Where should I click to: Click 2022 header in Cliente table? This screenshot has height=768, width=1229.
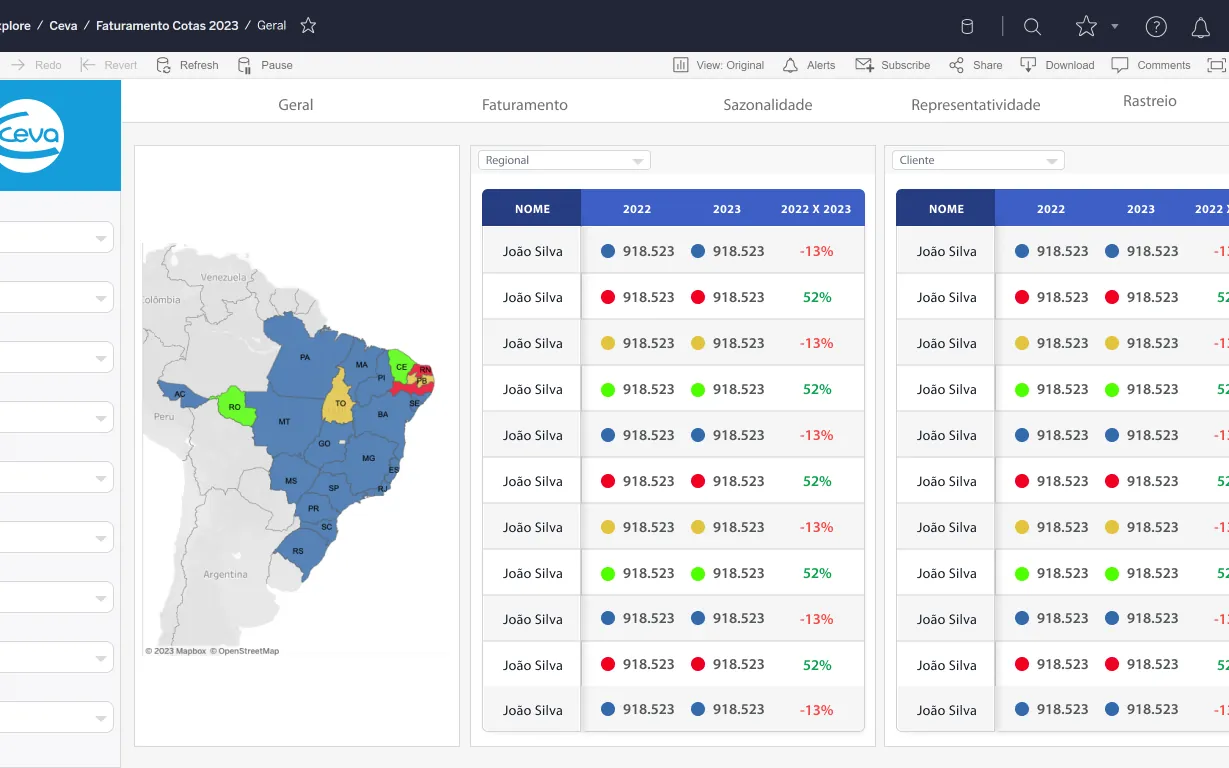(1051, 209)
